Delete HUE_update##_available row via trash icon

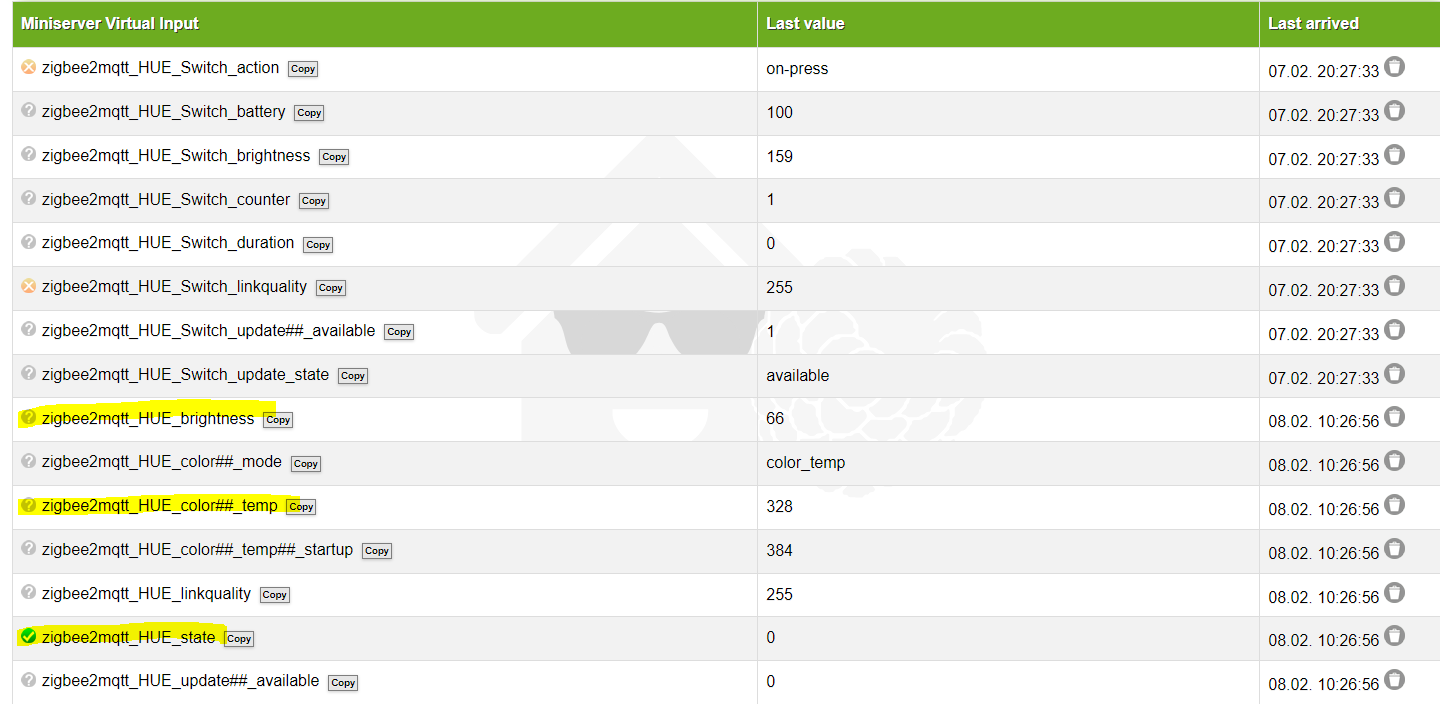pos(1394,680)
